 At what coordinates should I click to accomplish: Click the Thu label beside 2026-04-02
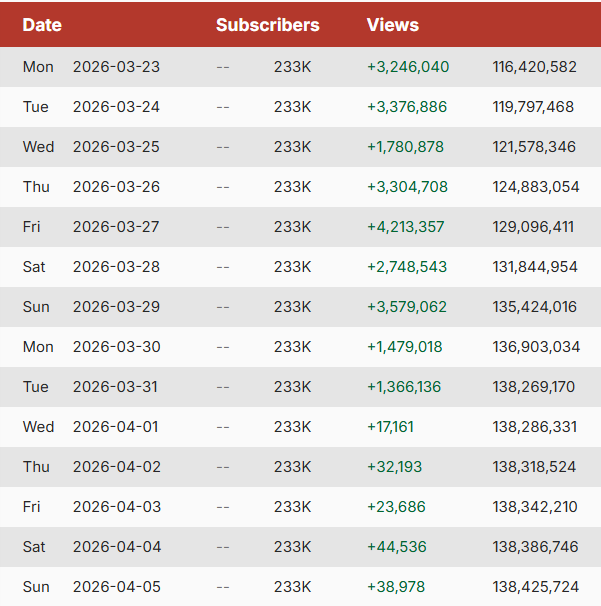36,467
